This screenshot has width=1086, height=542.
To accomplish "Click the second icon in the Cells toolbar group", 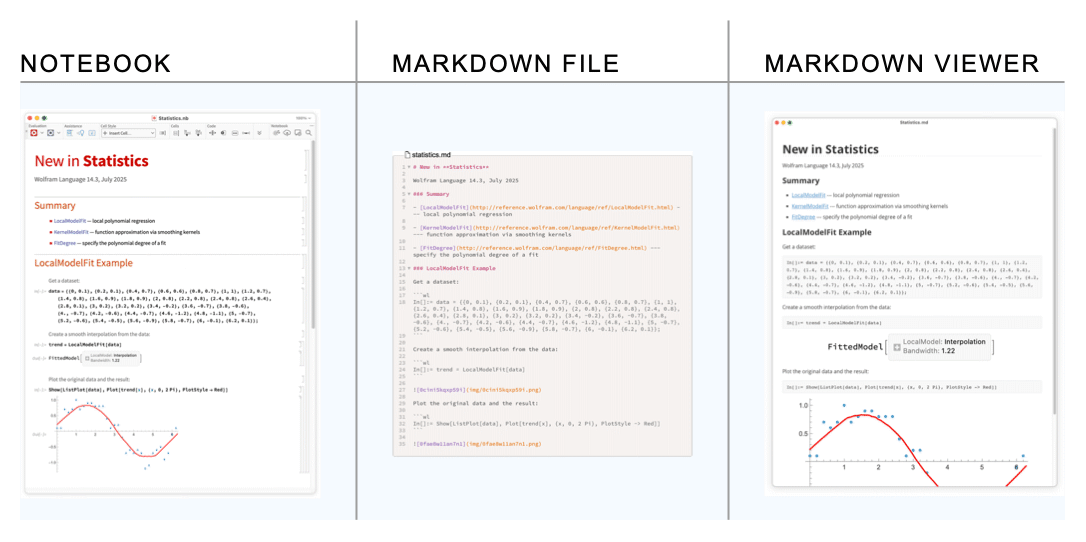I will 187,133.
